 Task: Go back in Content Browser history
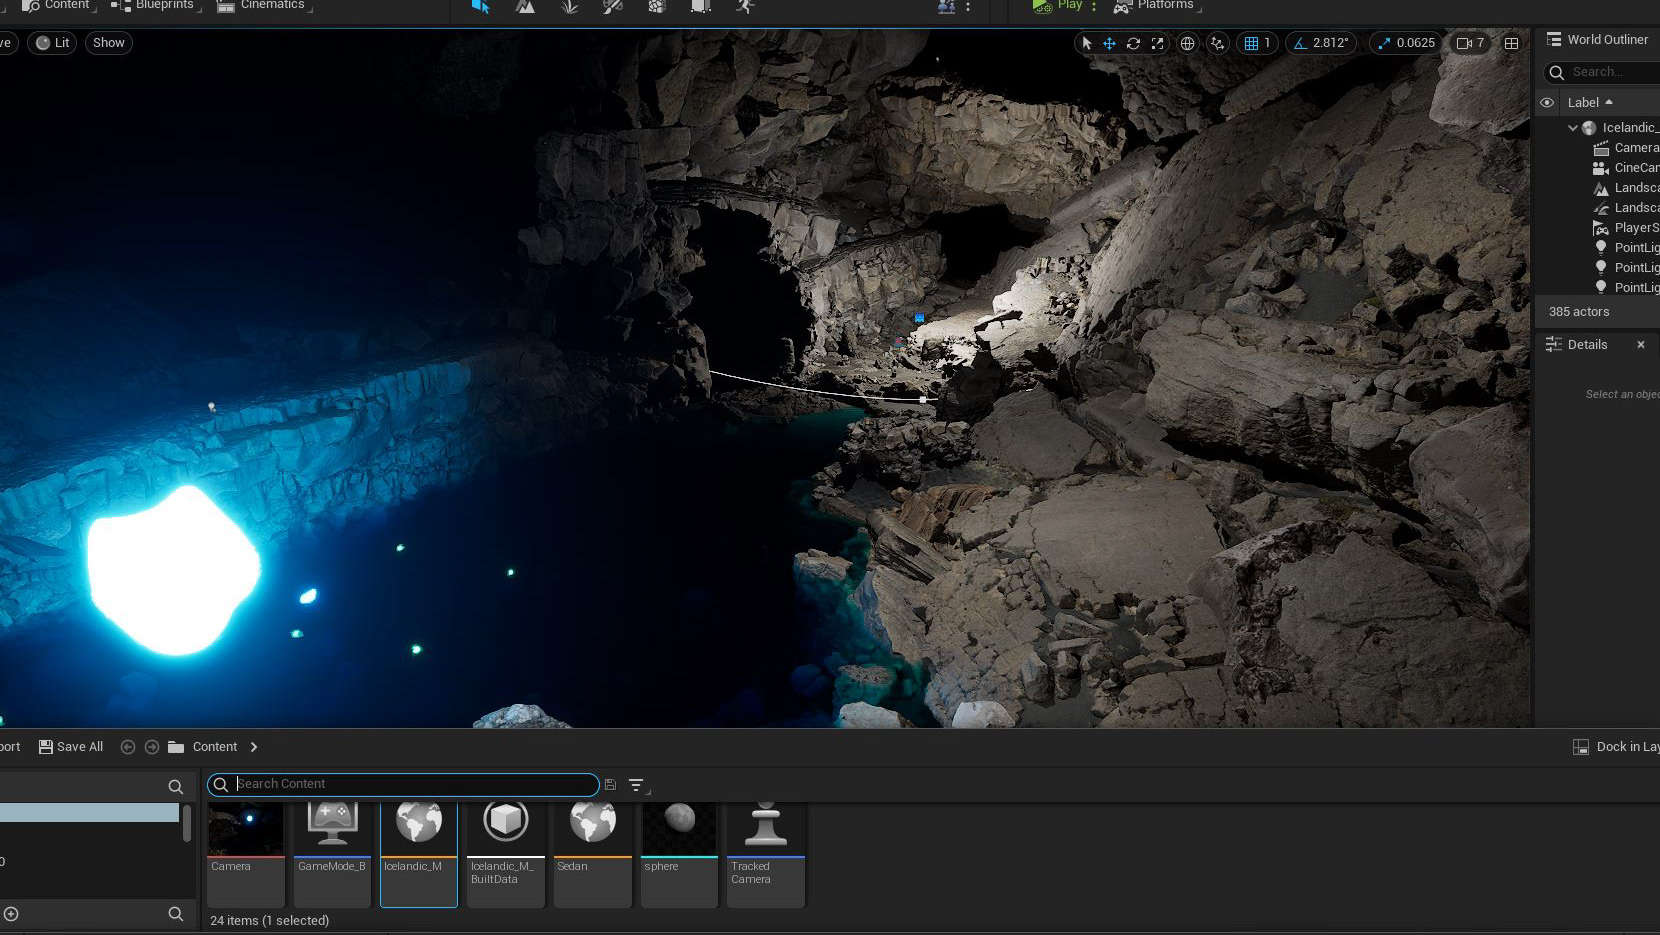(x=128, y=747)
